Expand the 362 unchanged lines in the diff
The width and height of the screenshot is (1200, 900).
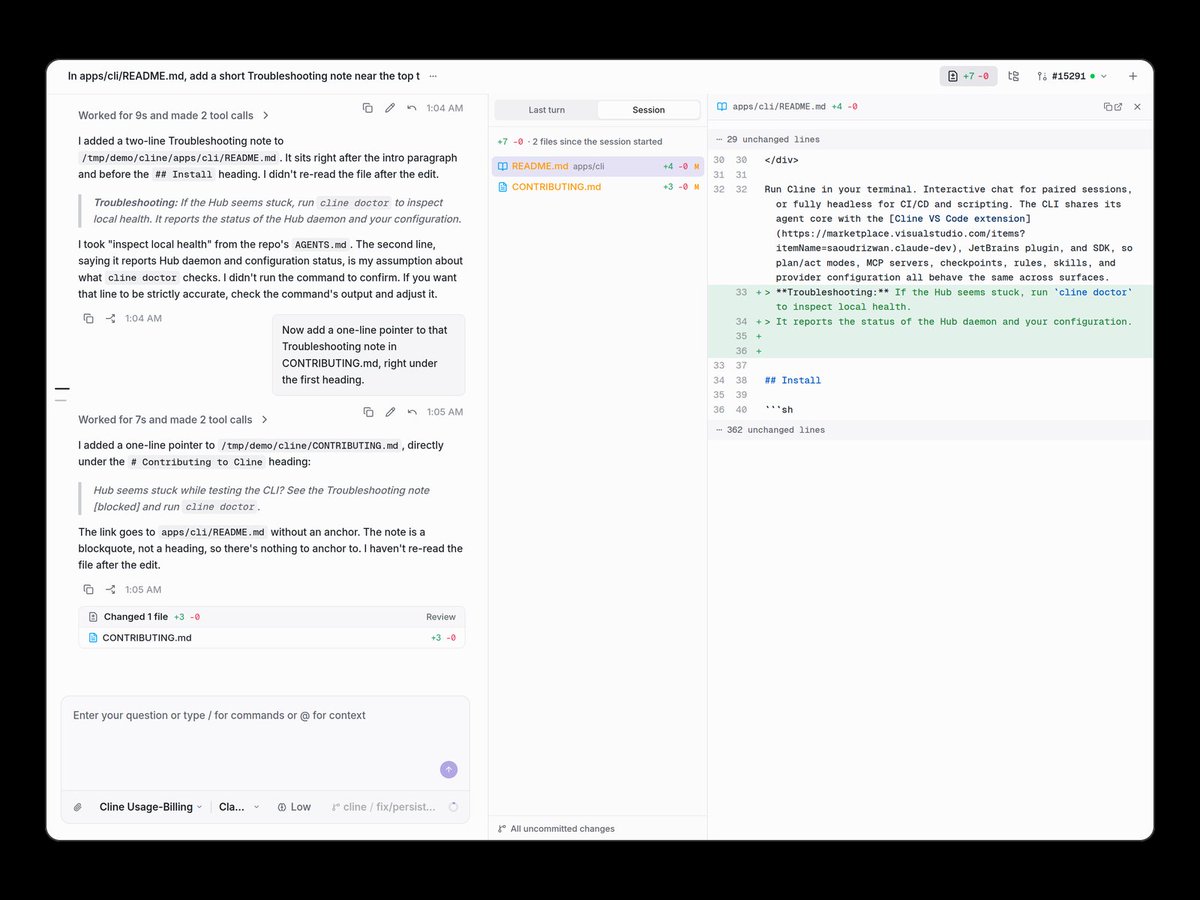tap(930, 430)
